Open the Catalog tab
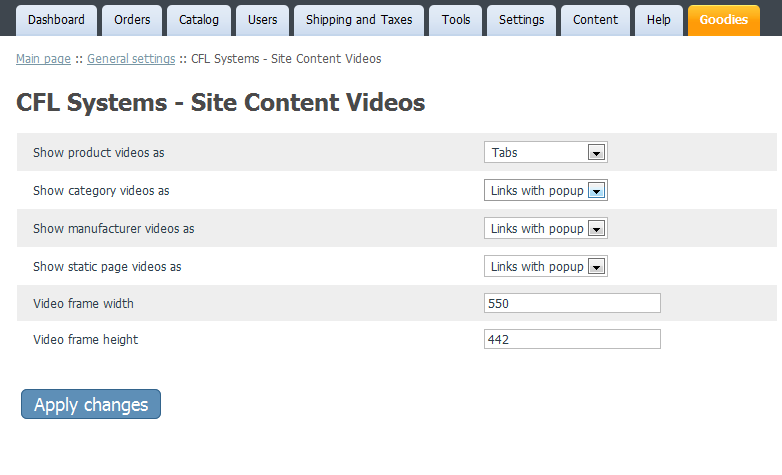The width and height of the screenshot is (782, 475). pos(199,20)
